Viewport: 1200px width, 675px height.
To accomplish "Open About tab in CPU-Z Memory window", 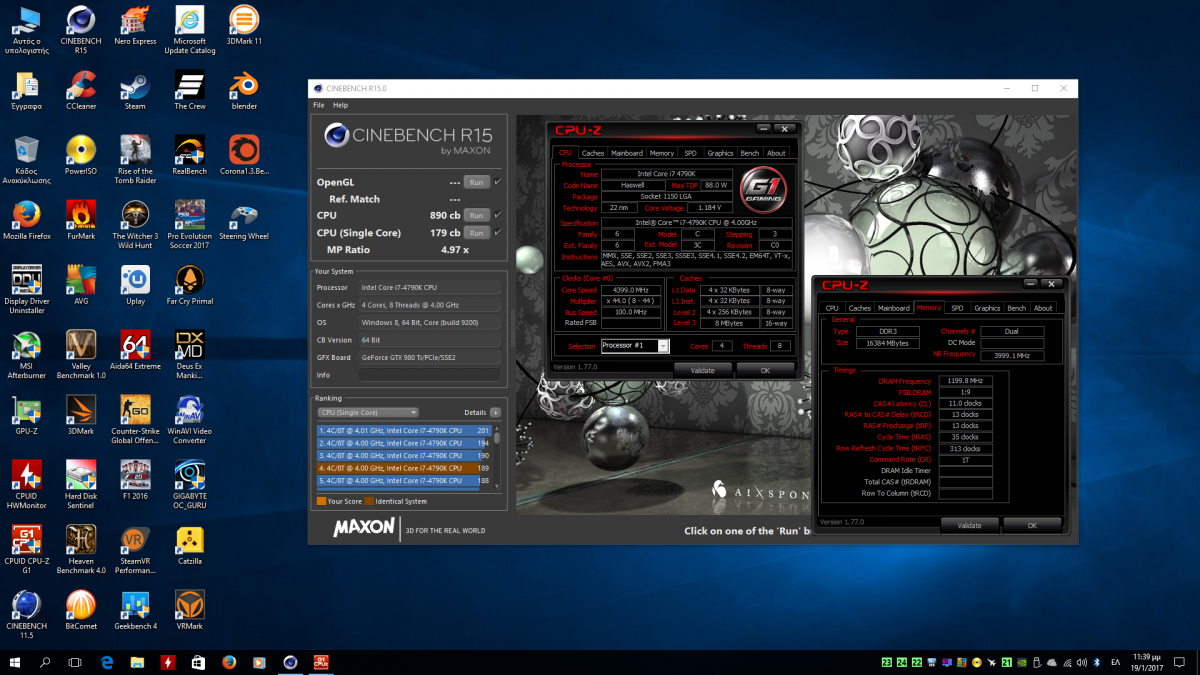I will [1043, 308].
